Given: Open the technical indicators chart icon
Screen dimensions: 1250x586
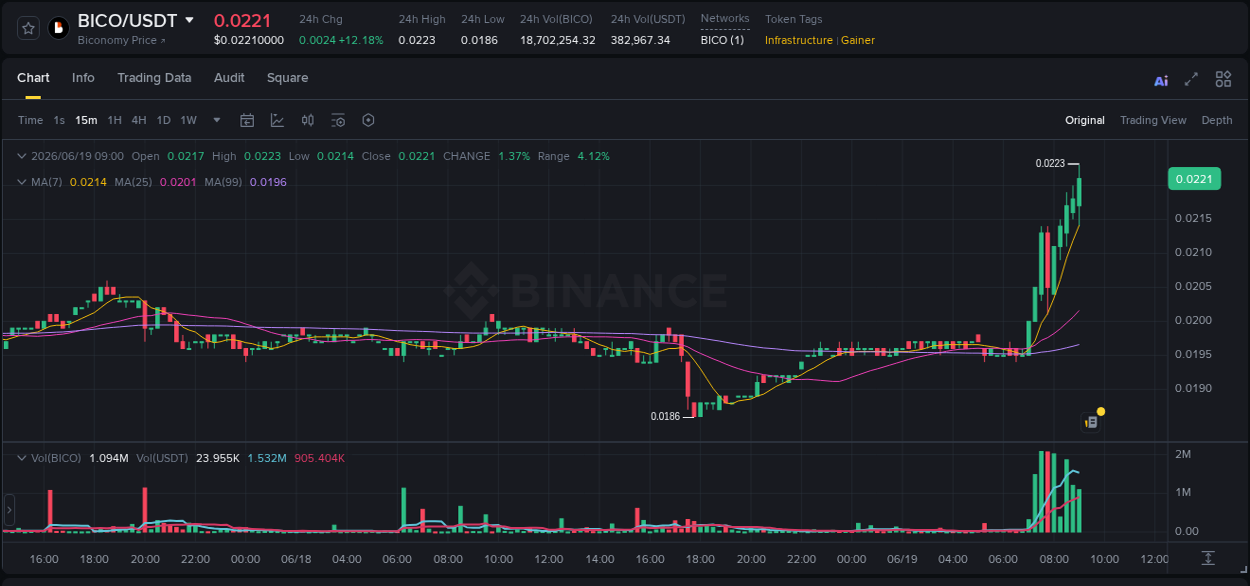Looking at the screenshot, I should pos(277,120).
